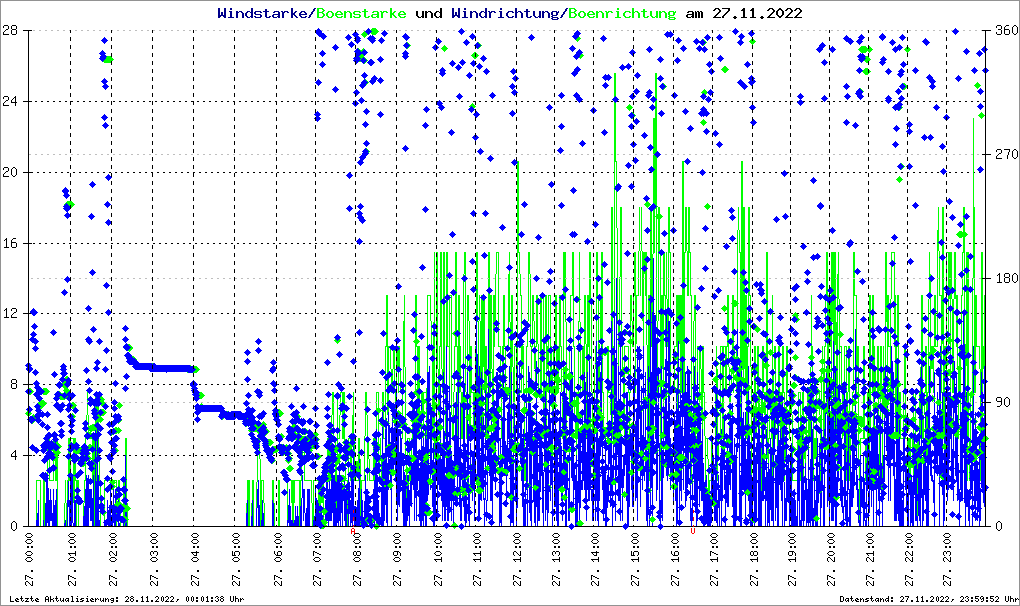The image size is (1020, 606).
Task: Click the 28 wind speed axis label
Action: (x=9, y=31)
